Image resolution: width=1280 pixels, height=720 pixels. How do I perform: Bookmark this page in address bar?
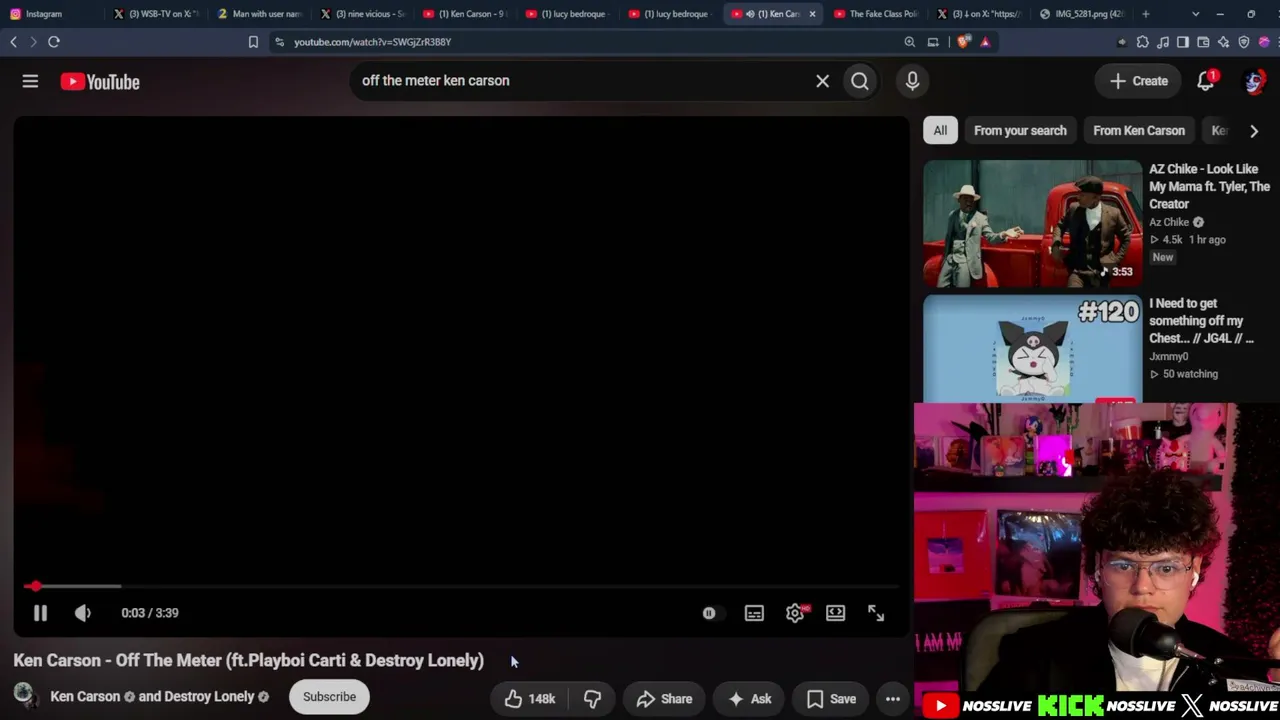[253, 42]
